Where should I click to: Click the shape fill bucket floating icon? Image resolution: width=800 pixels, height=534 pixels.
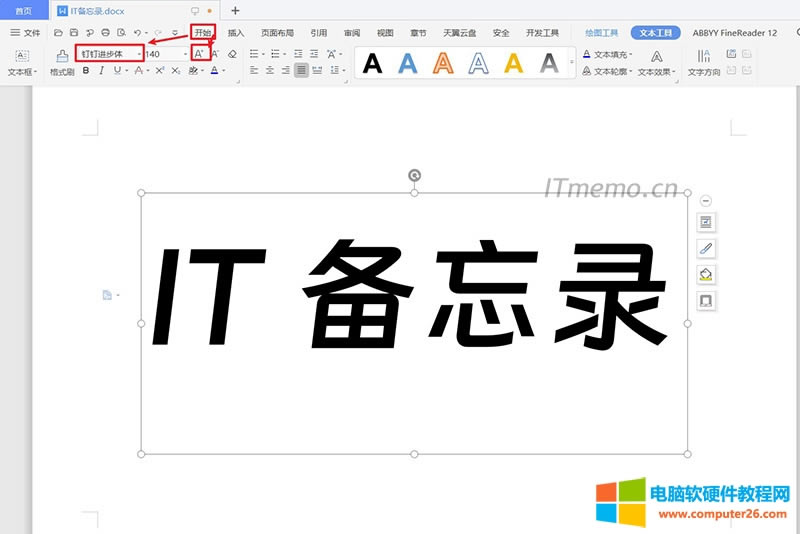pos(706,274)
